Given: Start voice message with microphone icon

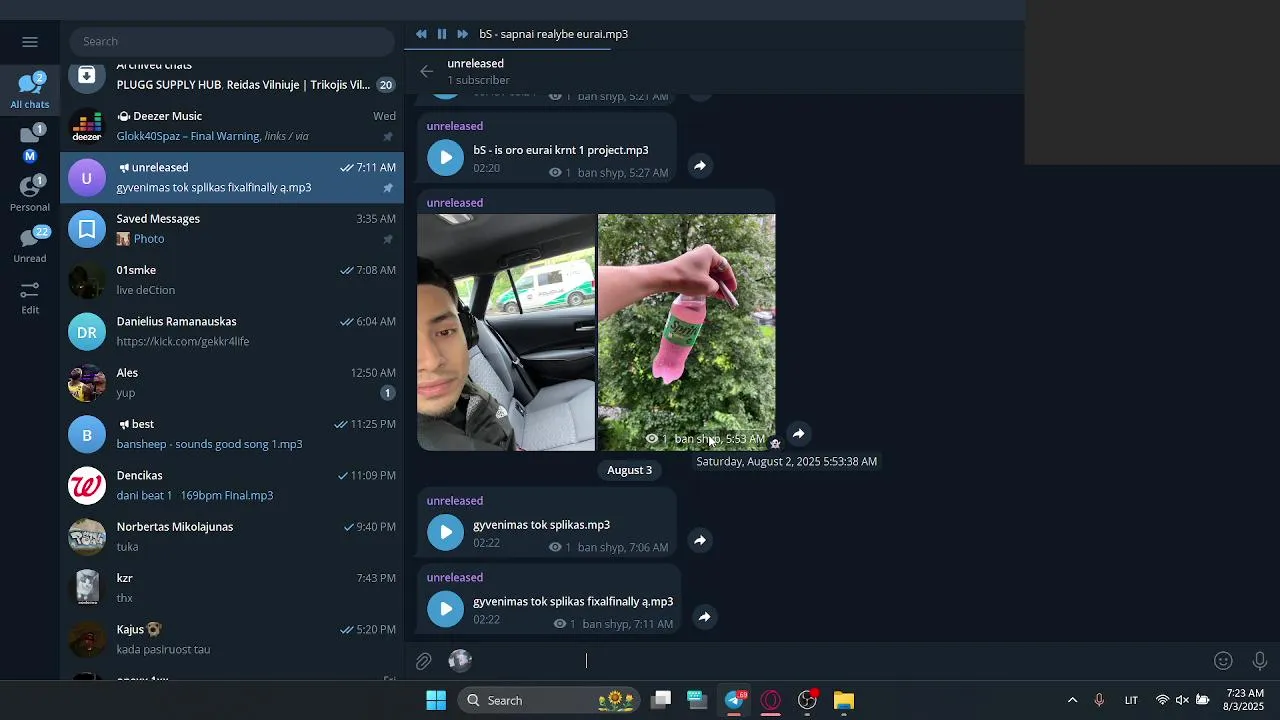Looking at the screenshot, I should point(1260,661).
